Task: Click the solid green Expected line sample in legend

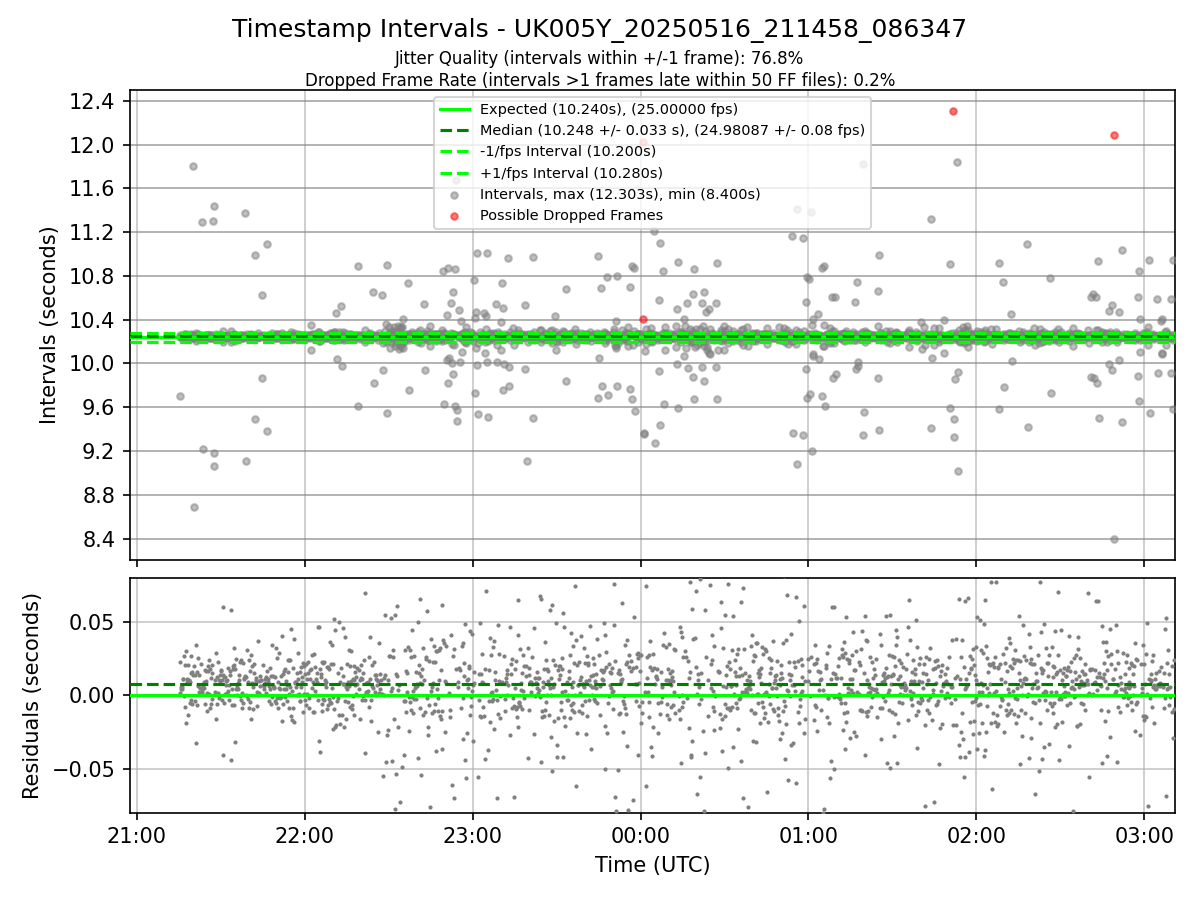Action: (455, 109)
